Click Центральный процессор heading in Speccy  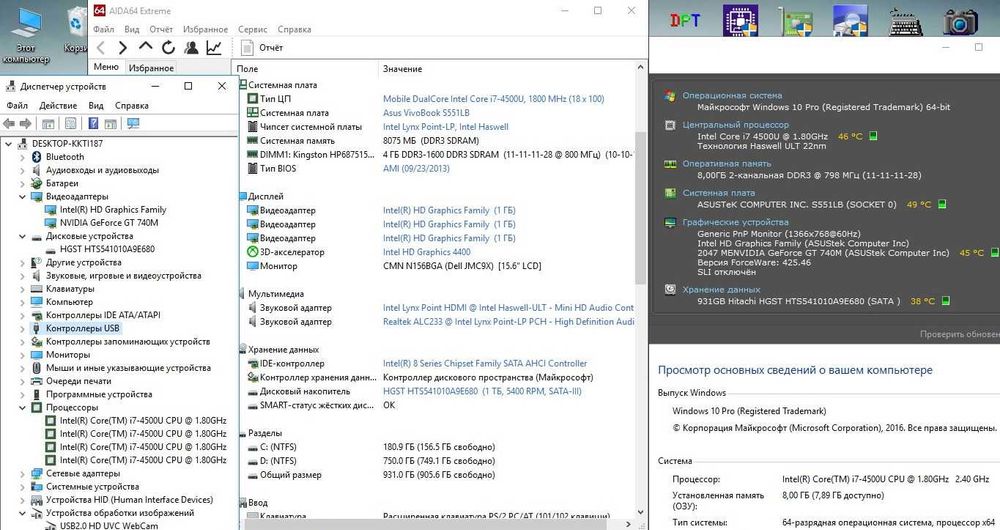tap(735, 125)
